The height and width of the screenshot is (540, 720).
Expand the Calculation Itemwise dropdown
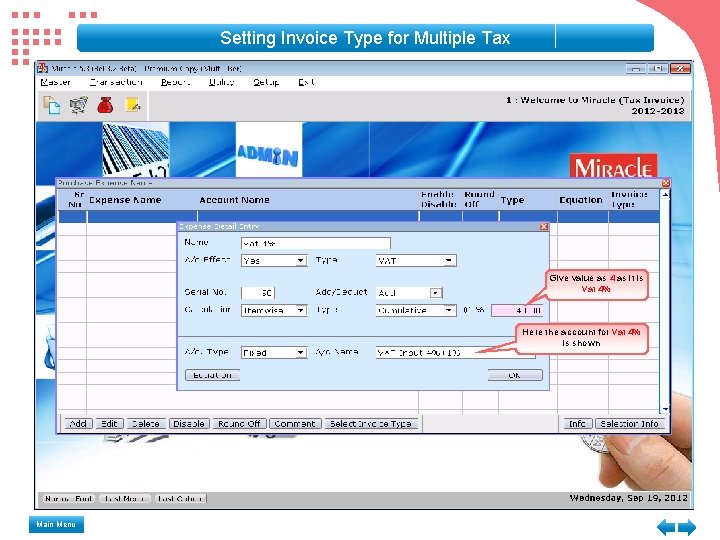click(x=301, y=310)
